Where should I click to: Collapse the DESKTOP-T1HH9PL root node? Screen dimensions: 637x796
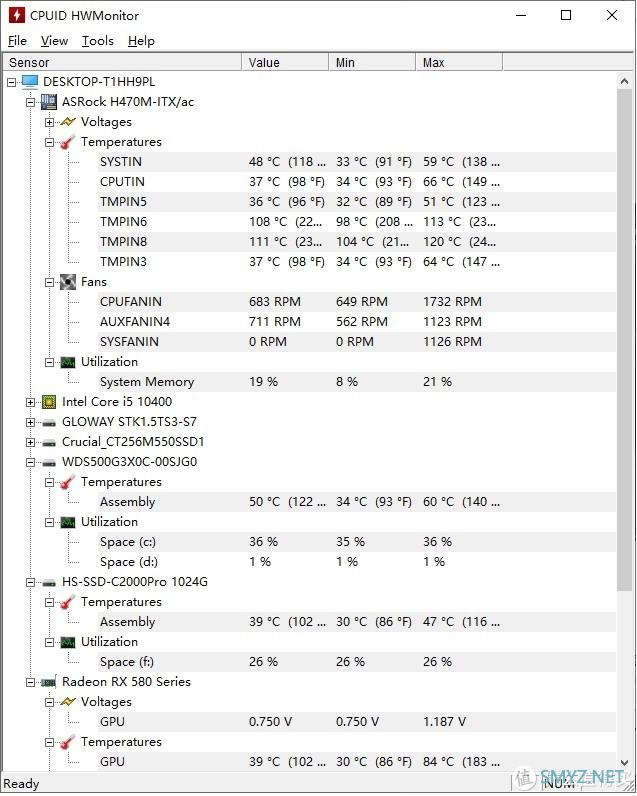point(12,82)
